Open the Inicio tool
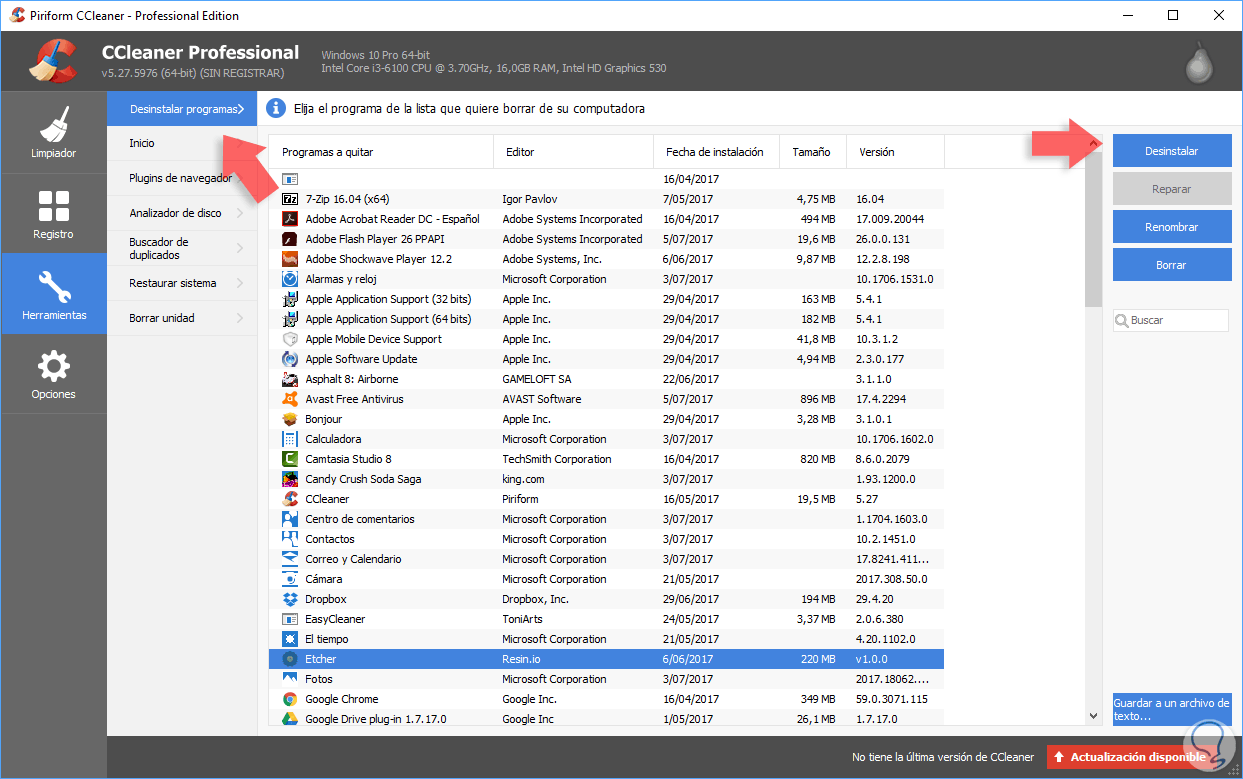 pos(182,143)
